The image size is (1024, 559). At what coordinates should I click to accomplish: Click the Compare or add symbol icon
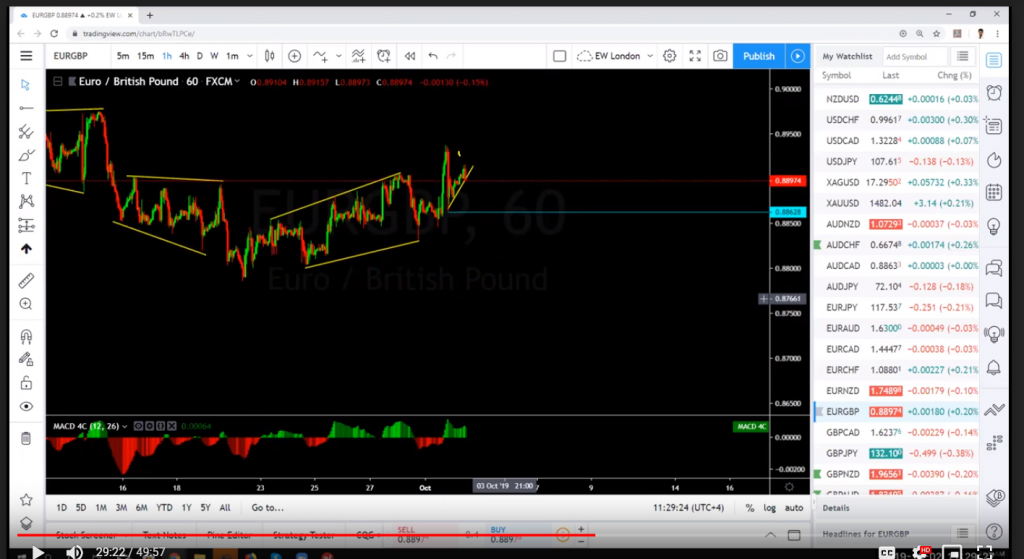(295, 56)
